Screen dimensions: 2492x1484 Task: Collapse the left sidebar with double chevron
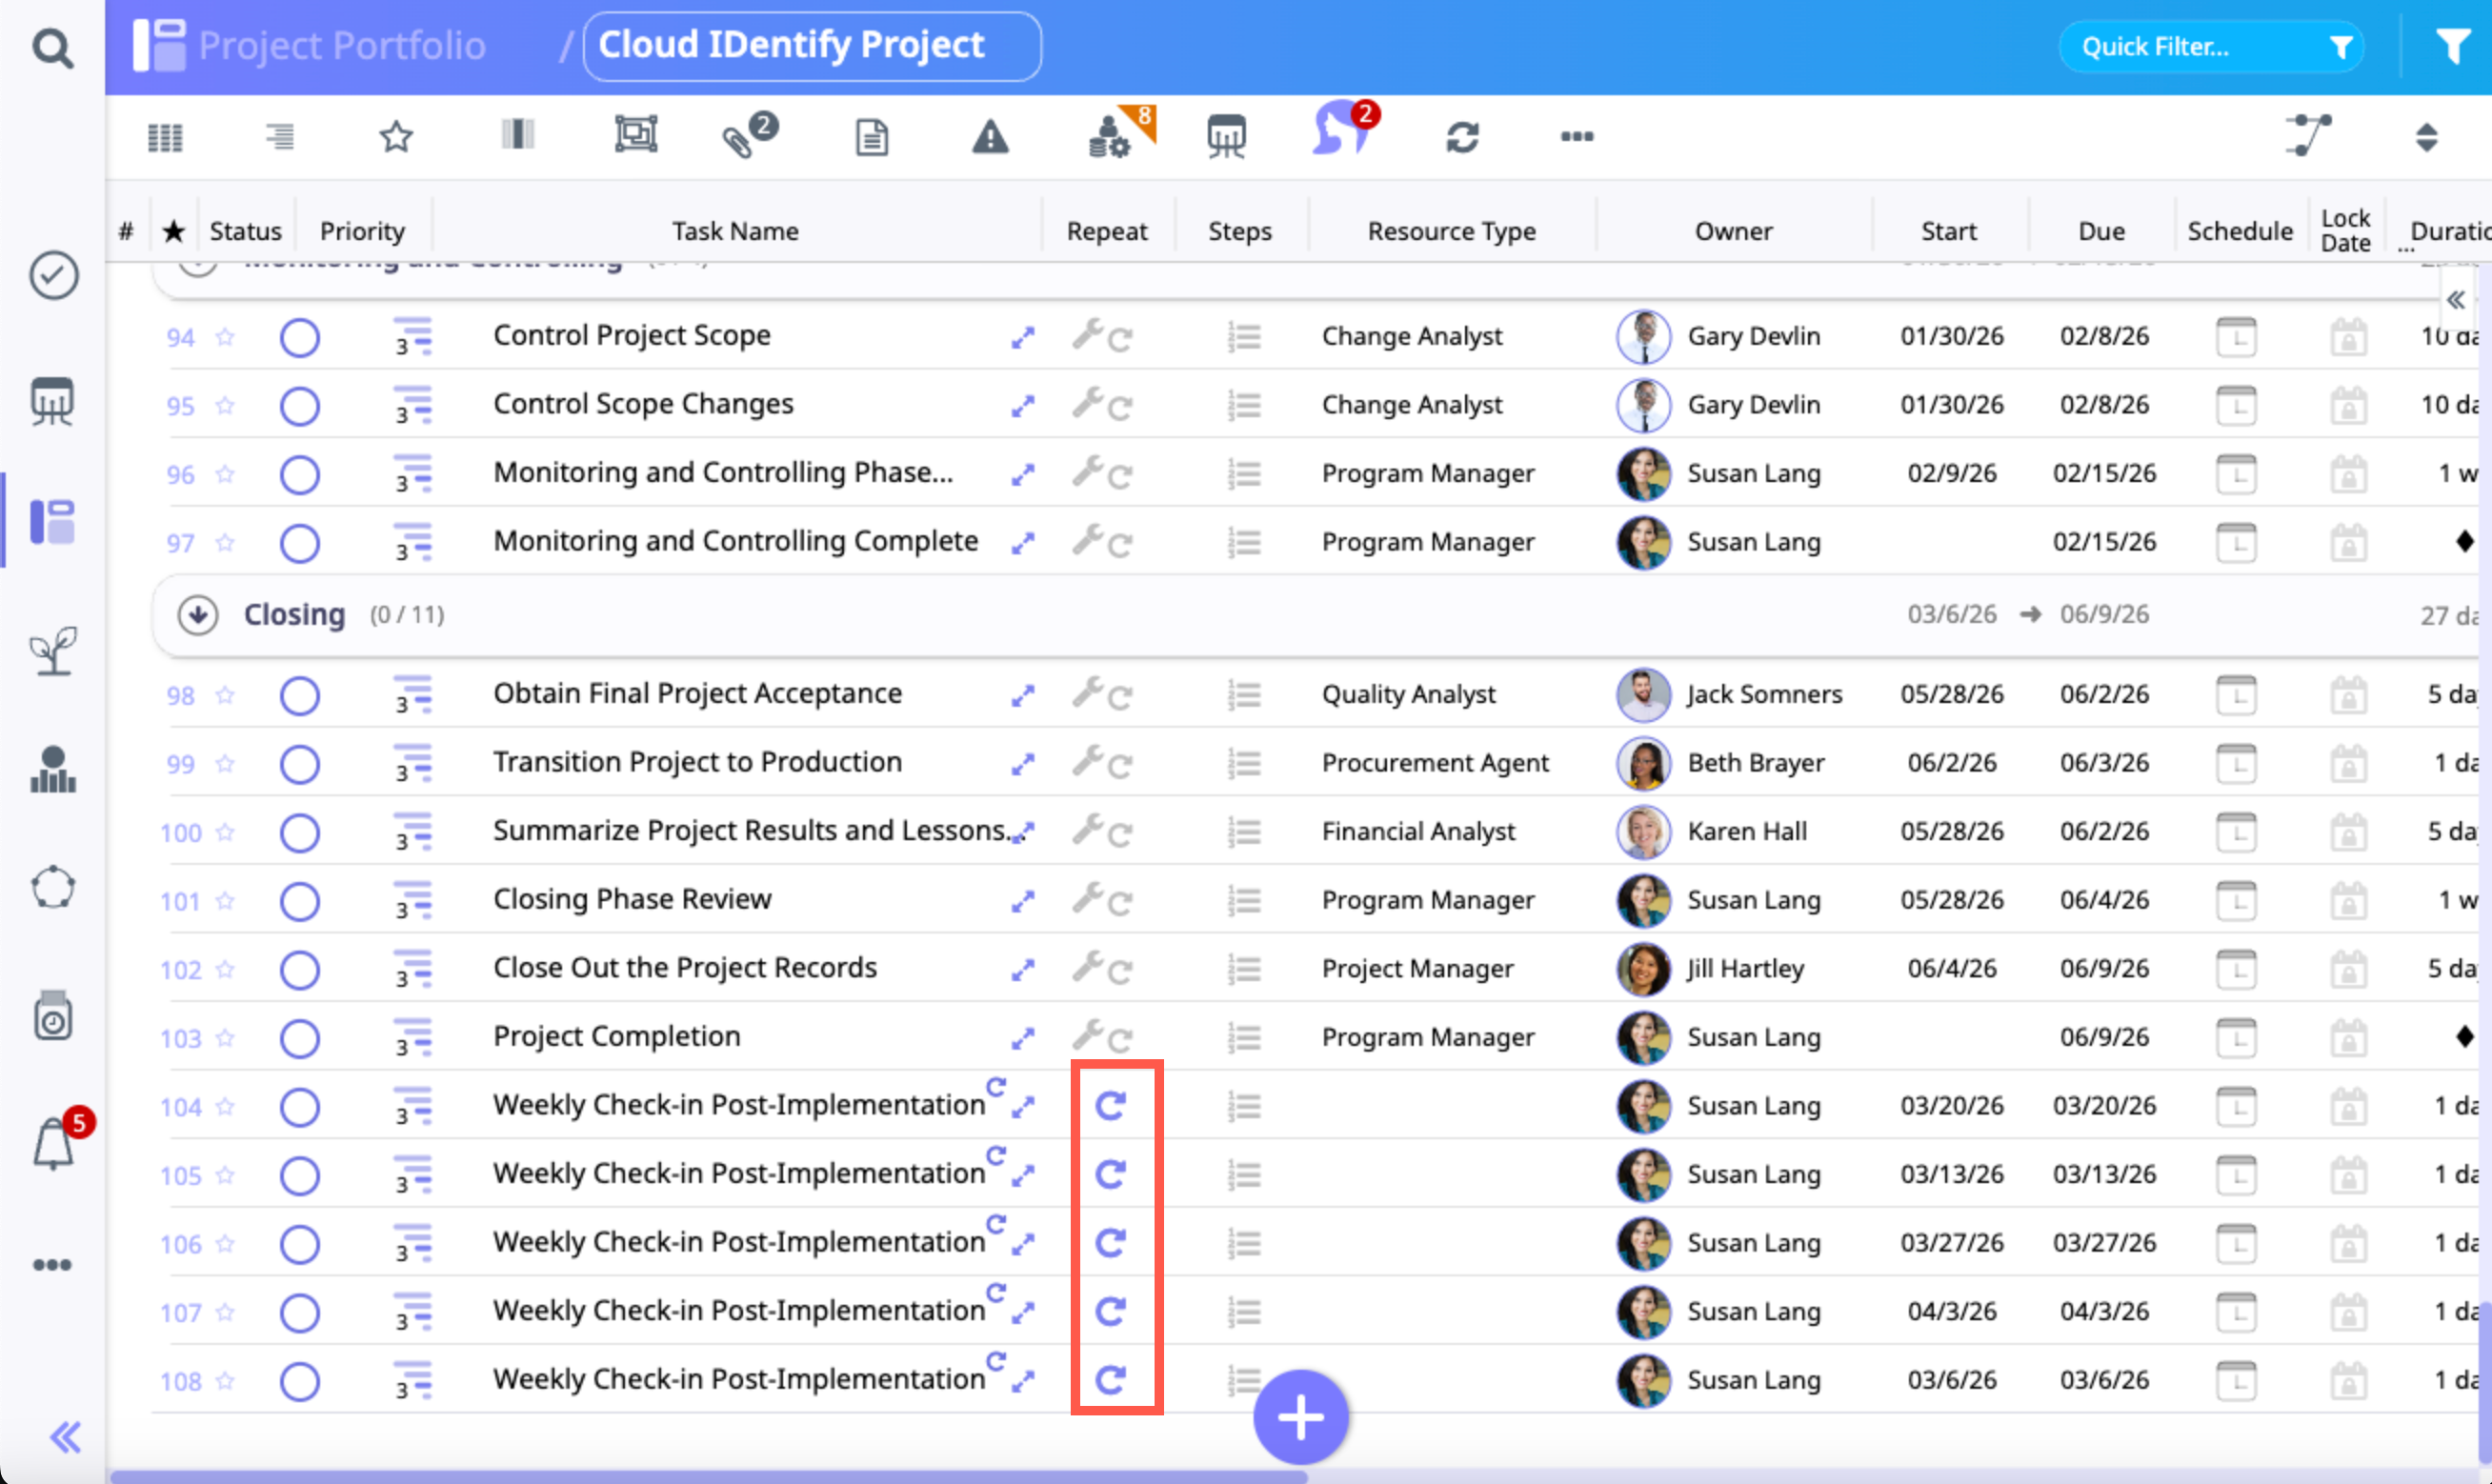point(66,1437)
